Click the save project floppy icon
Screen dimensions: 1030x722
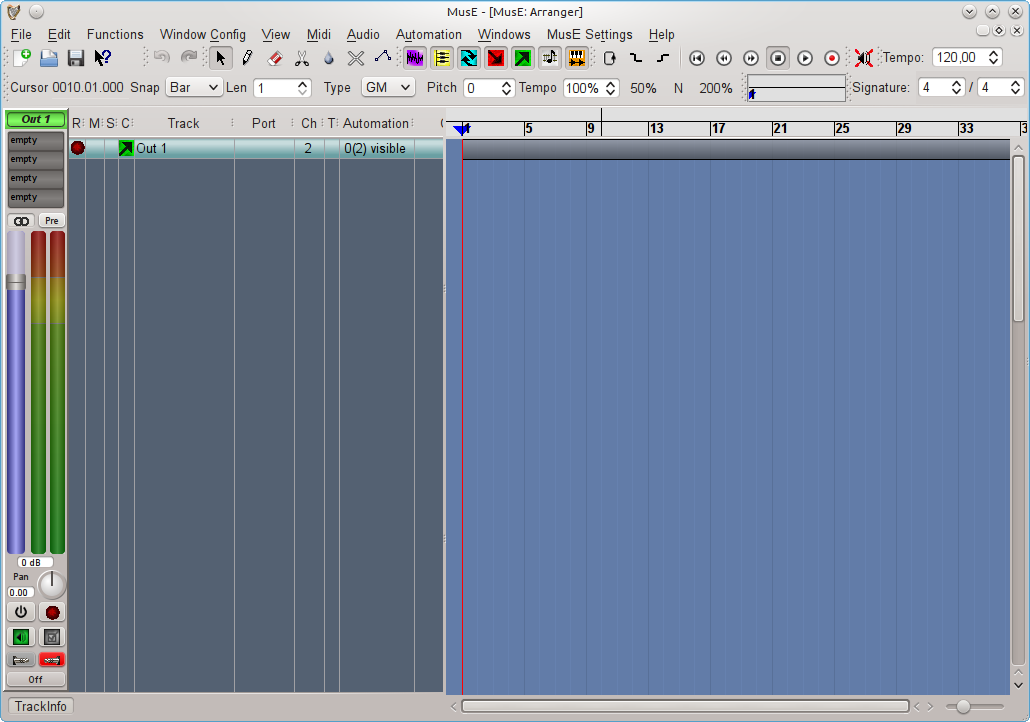(75, 58)
